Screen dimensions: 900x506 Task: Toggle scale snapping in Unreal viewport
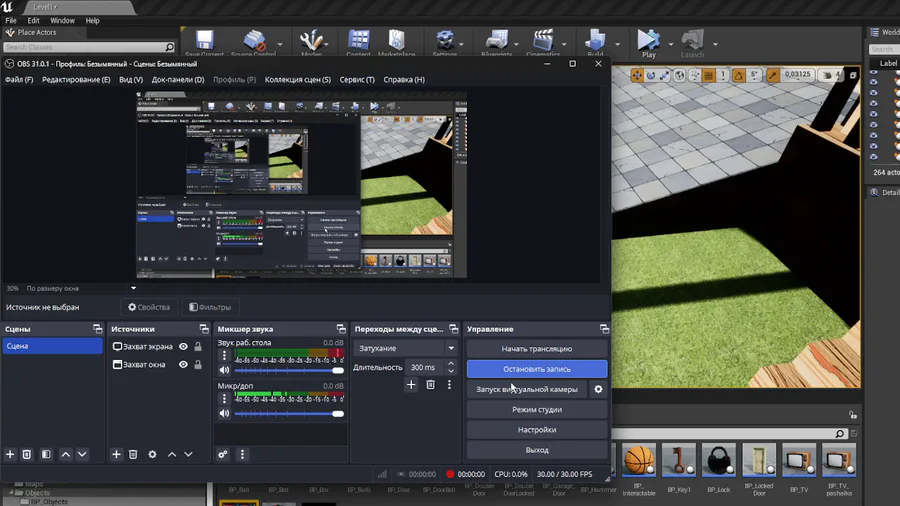click(x=773, y=75)
